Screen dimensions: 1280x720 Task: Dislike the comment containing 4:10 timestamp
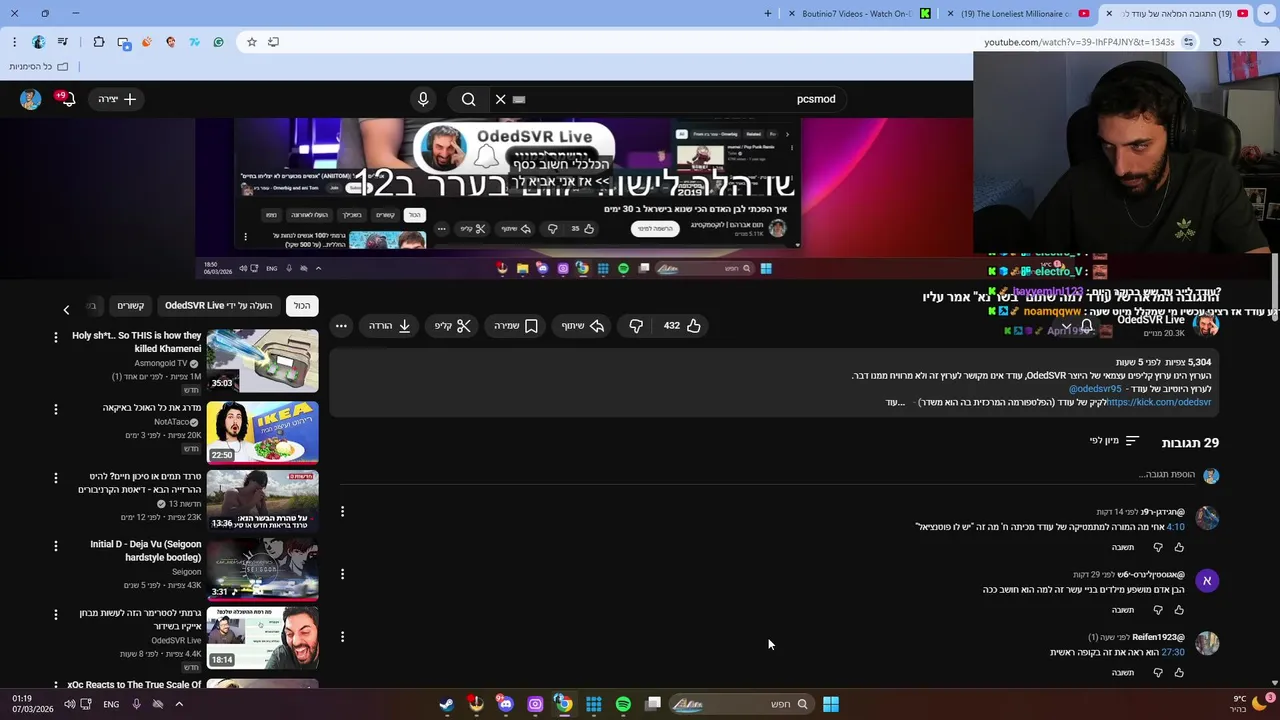click(1158, 547)
